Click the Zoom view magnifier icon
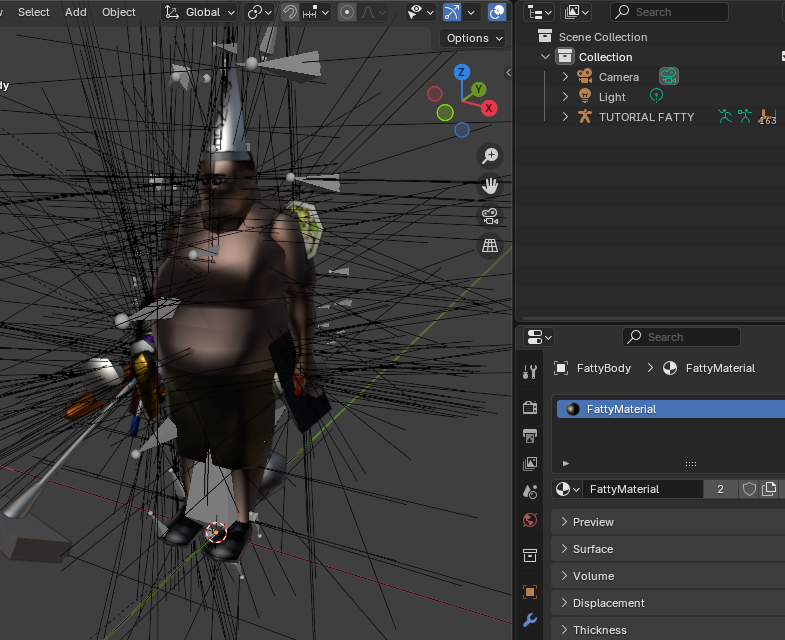The image size is (785, 640). click(490, 156)
